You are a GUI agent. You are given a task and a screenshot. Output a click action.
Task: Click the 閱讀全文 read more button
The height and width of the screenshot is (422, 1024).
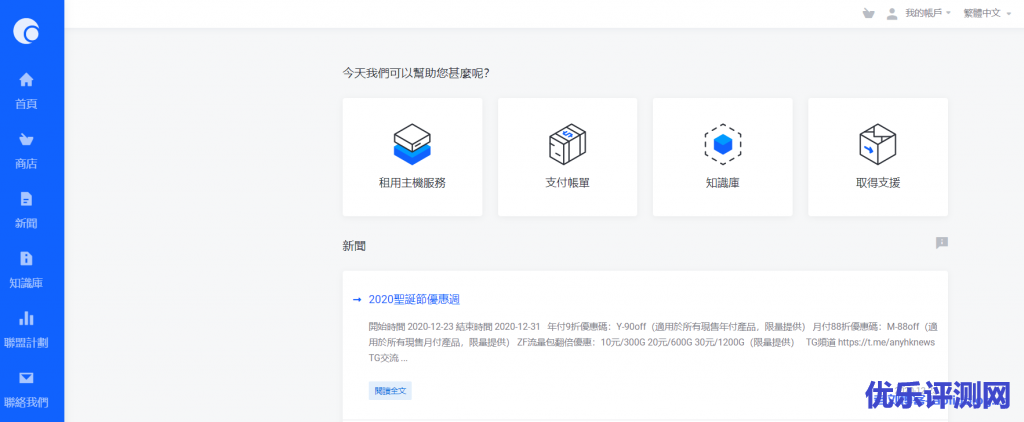point(390,390)
